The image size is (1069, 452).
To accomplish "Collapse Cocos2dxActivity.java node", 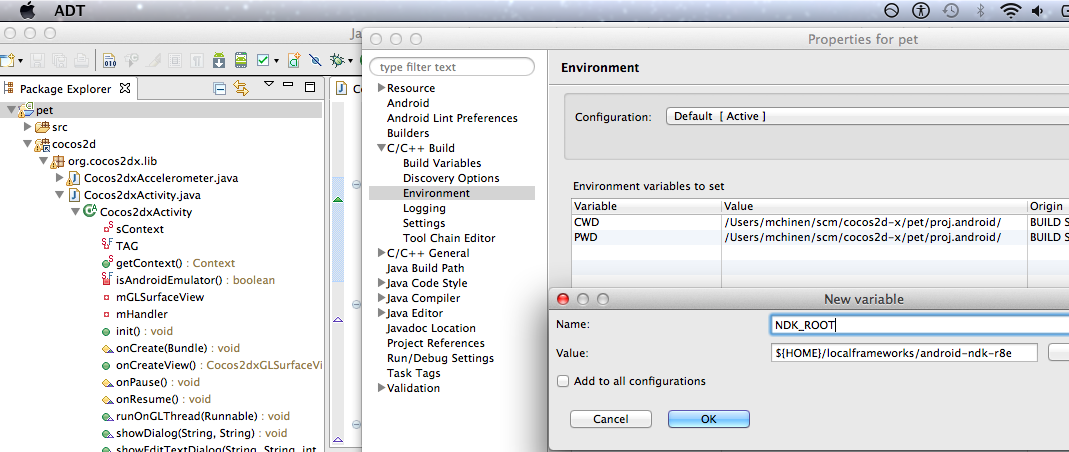I will pos(60,195).
